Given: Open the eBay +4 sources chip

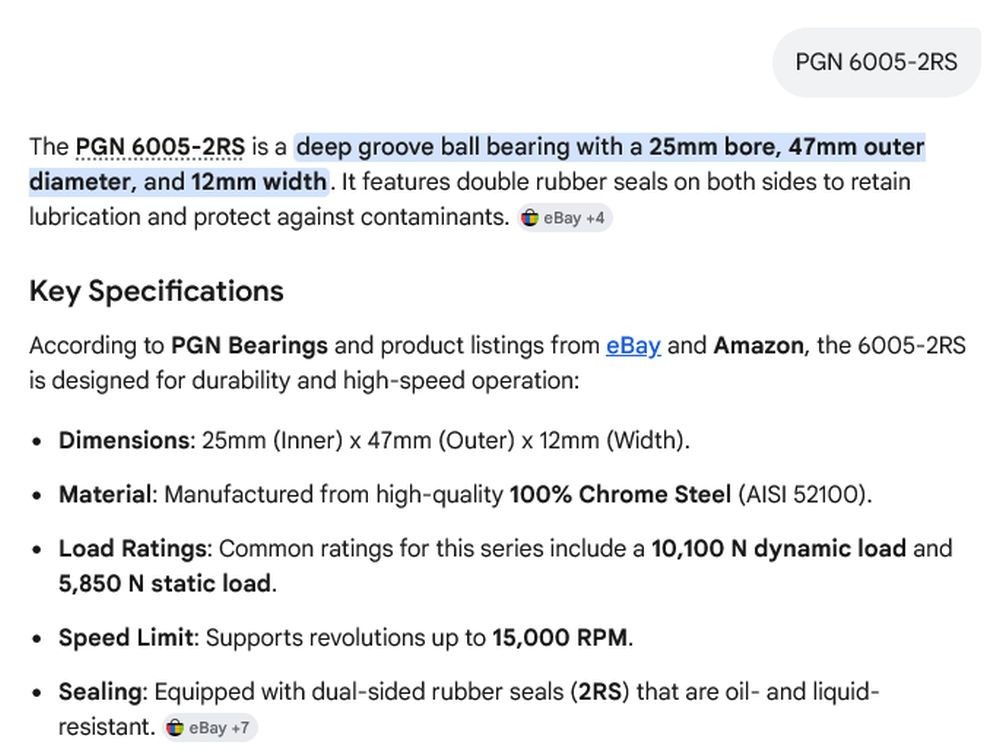Looking at the screenshot, I should (x=564, y=218).
